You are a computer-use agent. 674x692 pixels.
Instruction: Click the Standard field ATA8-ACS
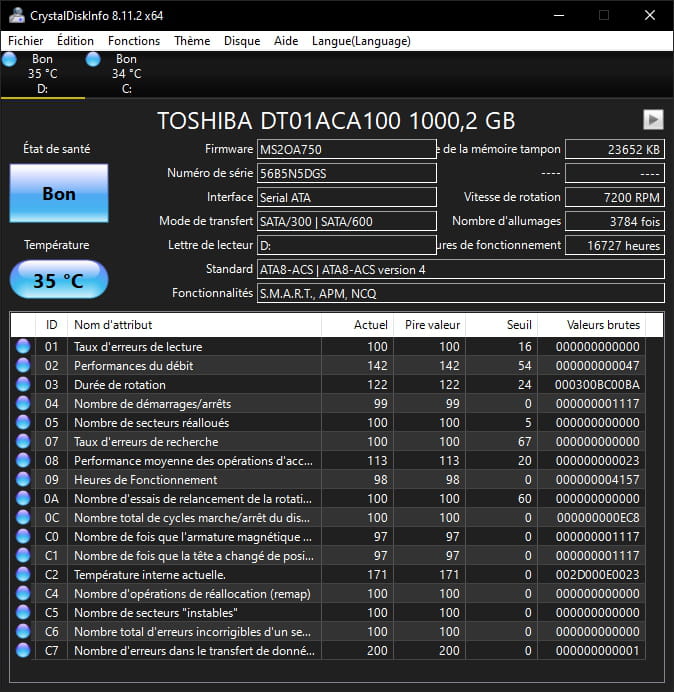click(x=461, y=269)
